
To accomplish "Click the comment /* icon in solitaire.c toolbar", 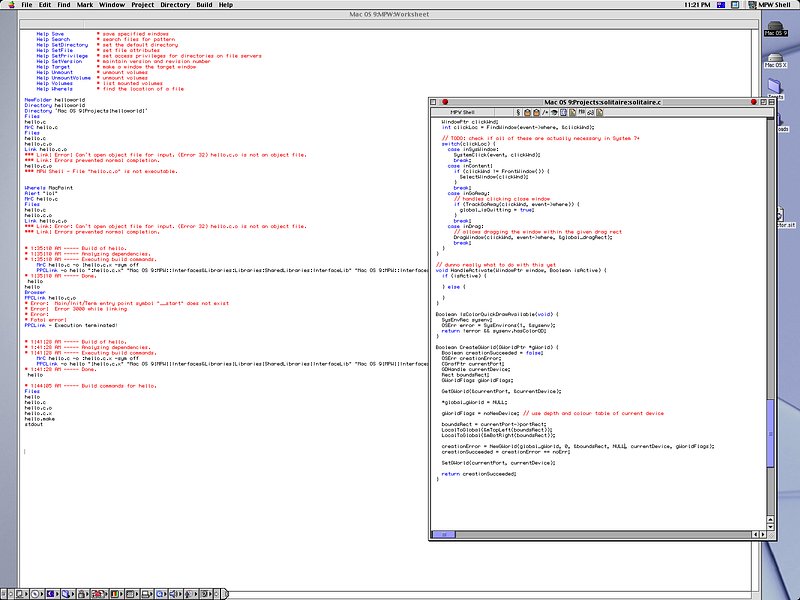I will [x=545, y=112].
